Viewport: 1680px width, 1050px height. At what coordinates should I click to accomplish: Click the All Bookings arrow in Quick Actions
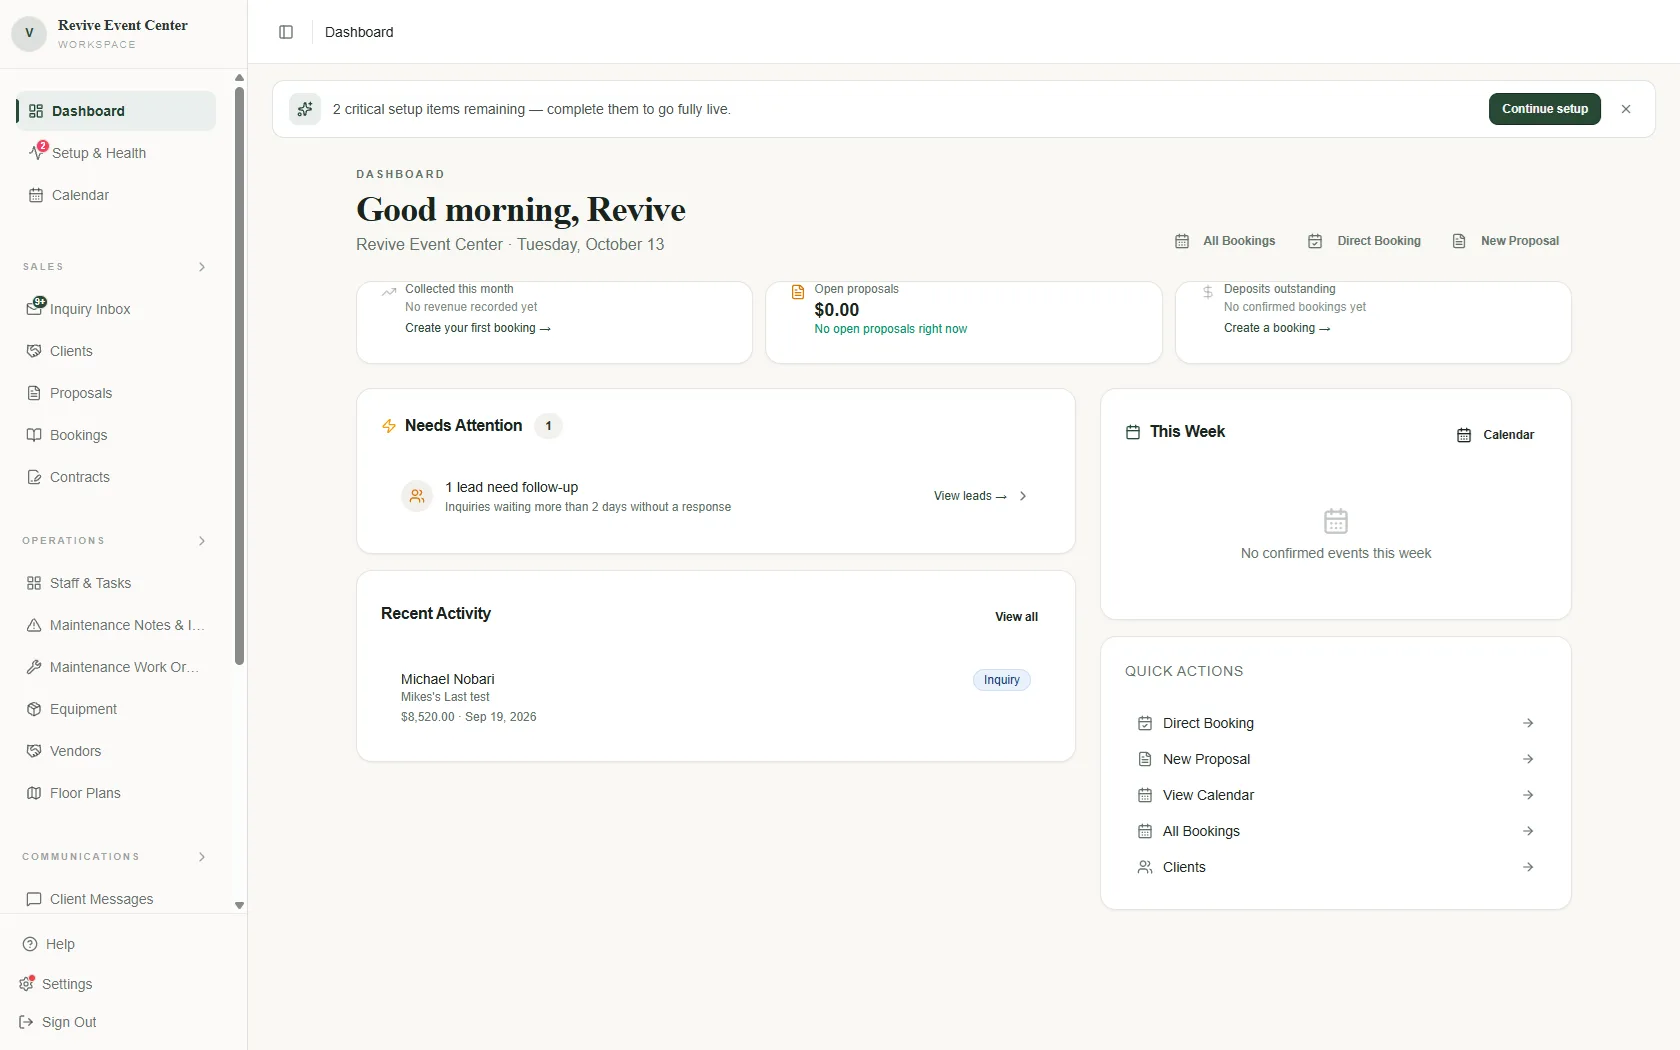click(x=1528, y=831)
